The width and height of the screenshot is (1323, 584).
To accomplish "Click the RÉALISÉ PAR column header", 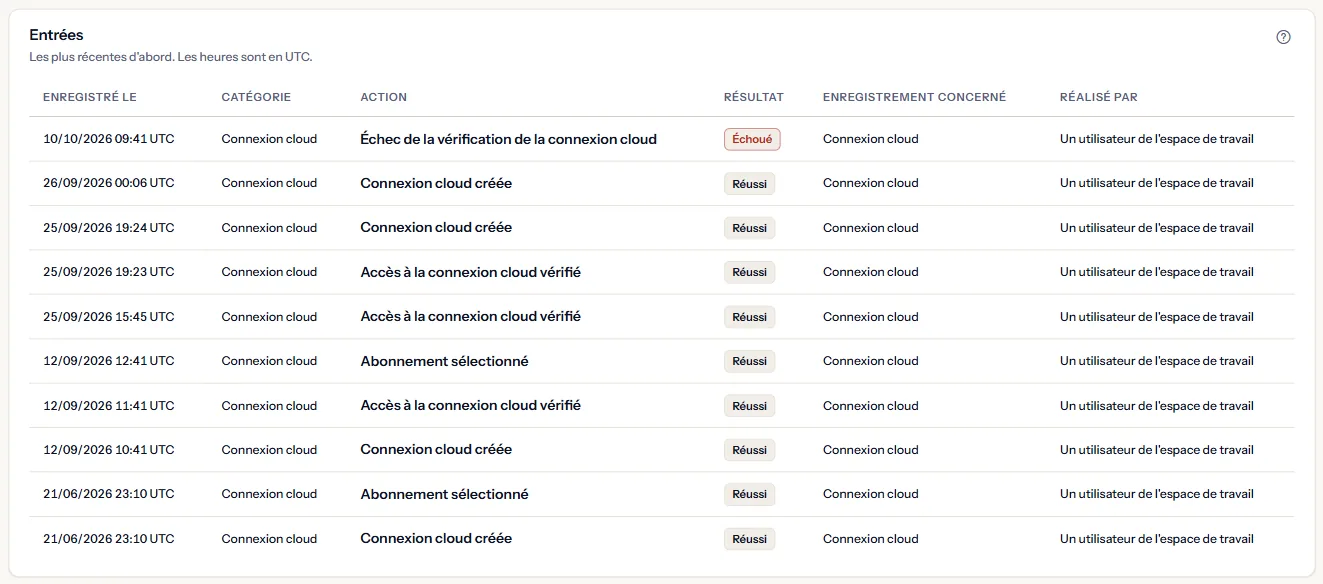I will point(1099,97).
